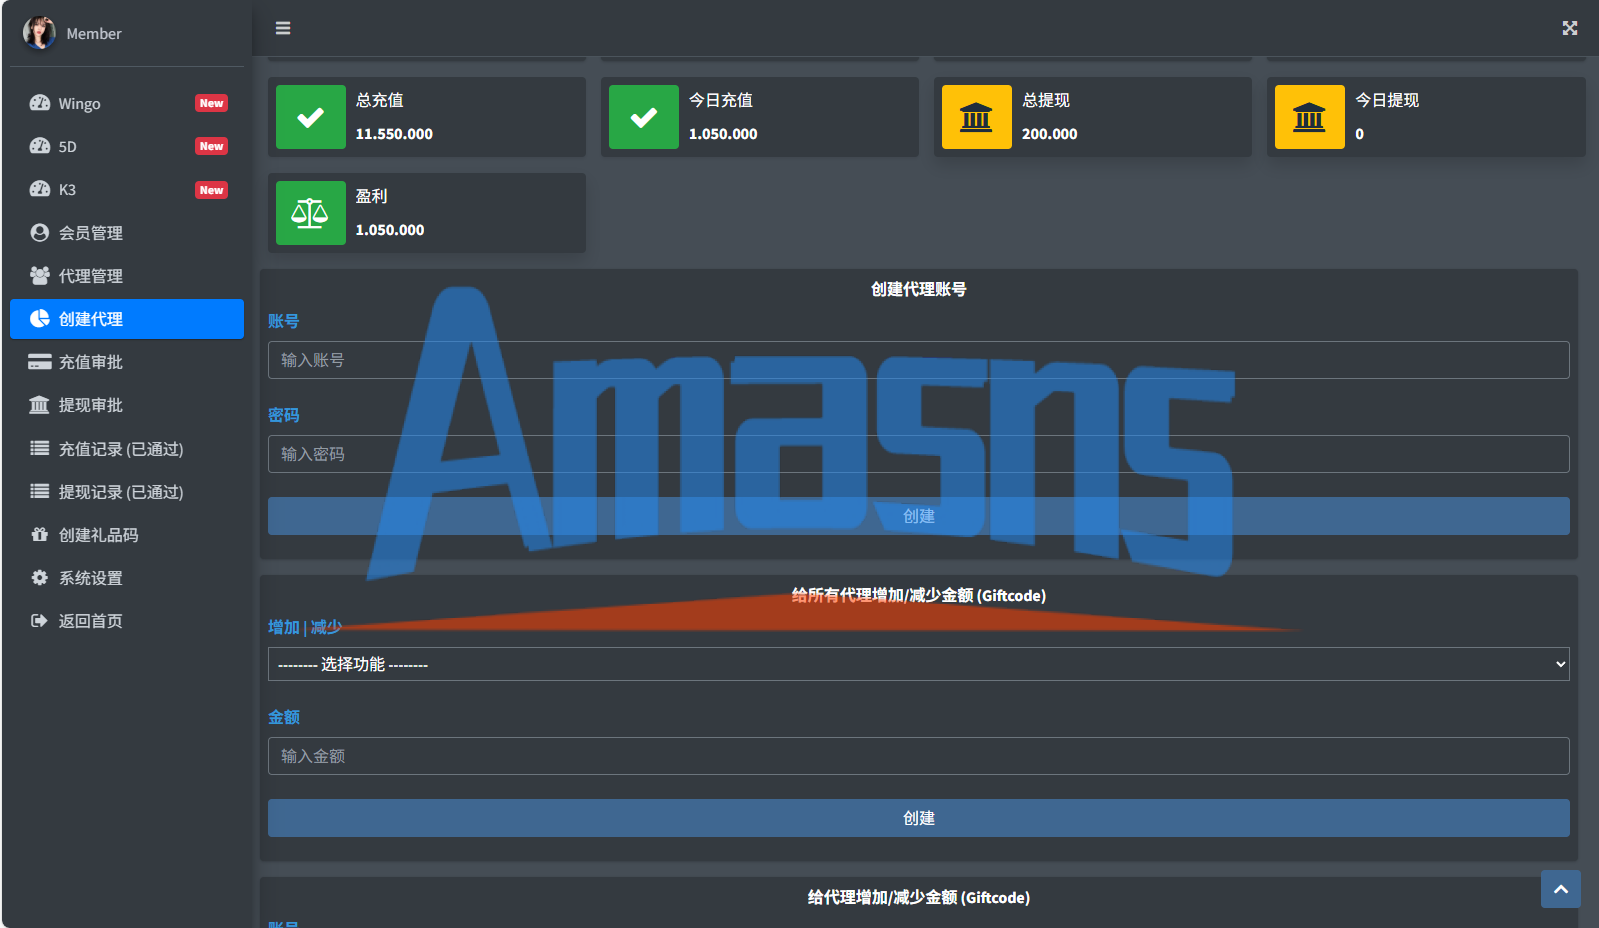Click the 增加 | 减少 label
Screen dimensions: 1599x928
(x=305, y=627)
